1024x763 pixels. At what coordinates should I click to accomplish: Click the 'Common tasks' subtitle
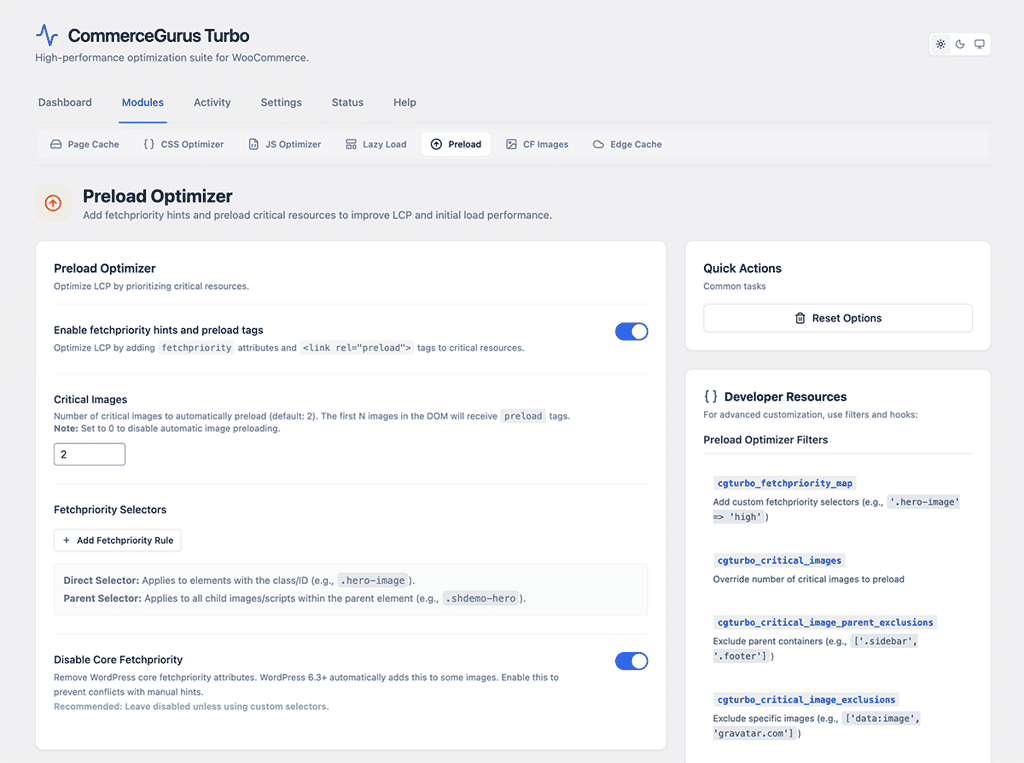734,286
